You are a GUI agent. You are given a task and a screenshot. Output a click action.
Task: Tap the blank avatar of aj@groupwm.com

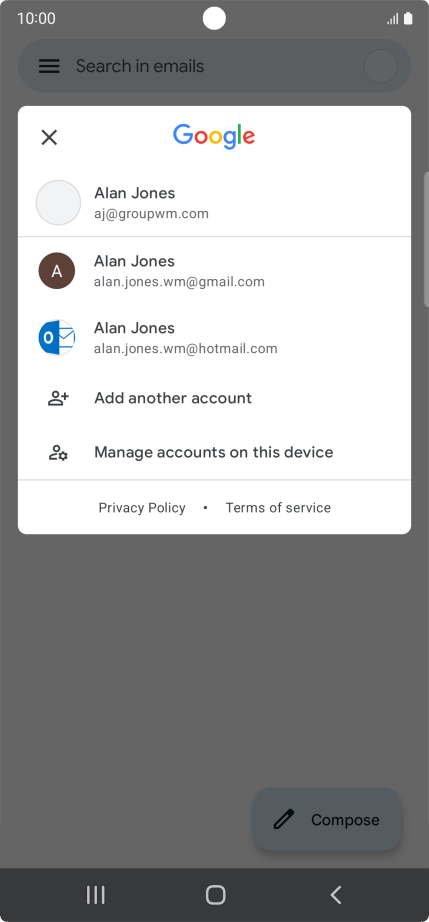(x=58, y=202)
